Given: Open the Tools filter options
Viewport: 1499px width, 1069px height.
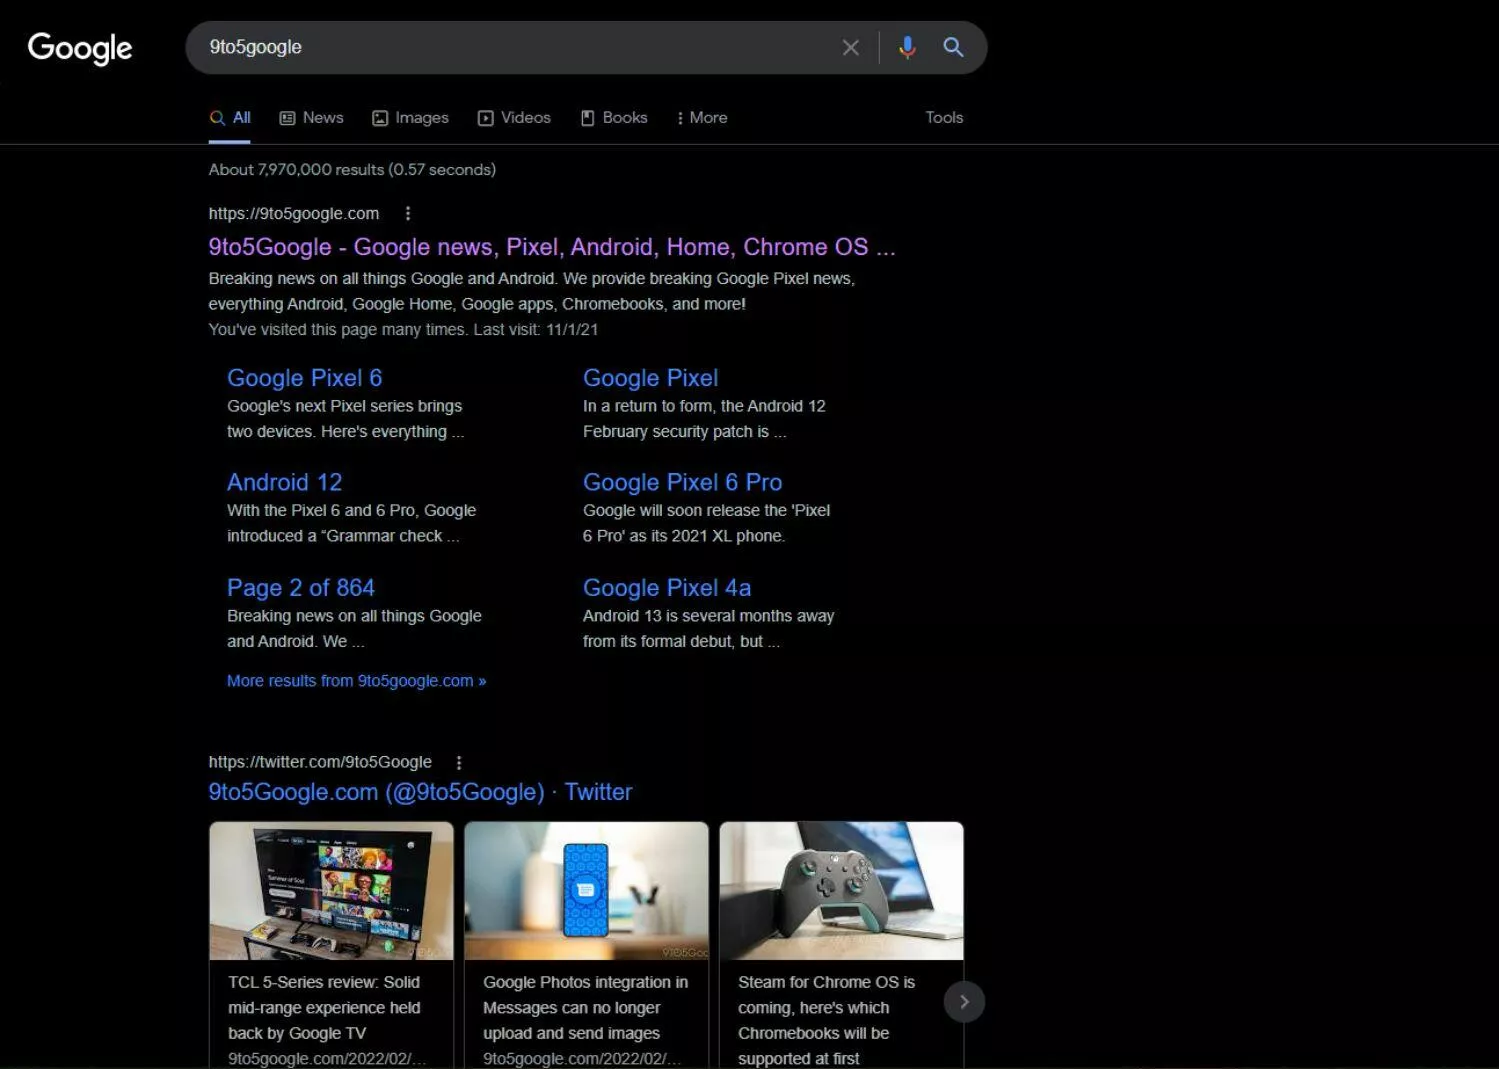Looking at the screenshot, I should (944, 117).
